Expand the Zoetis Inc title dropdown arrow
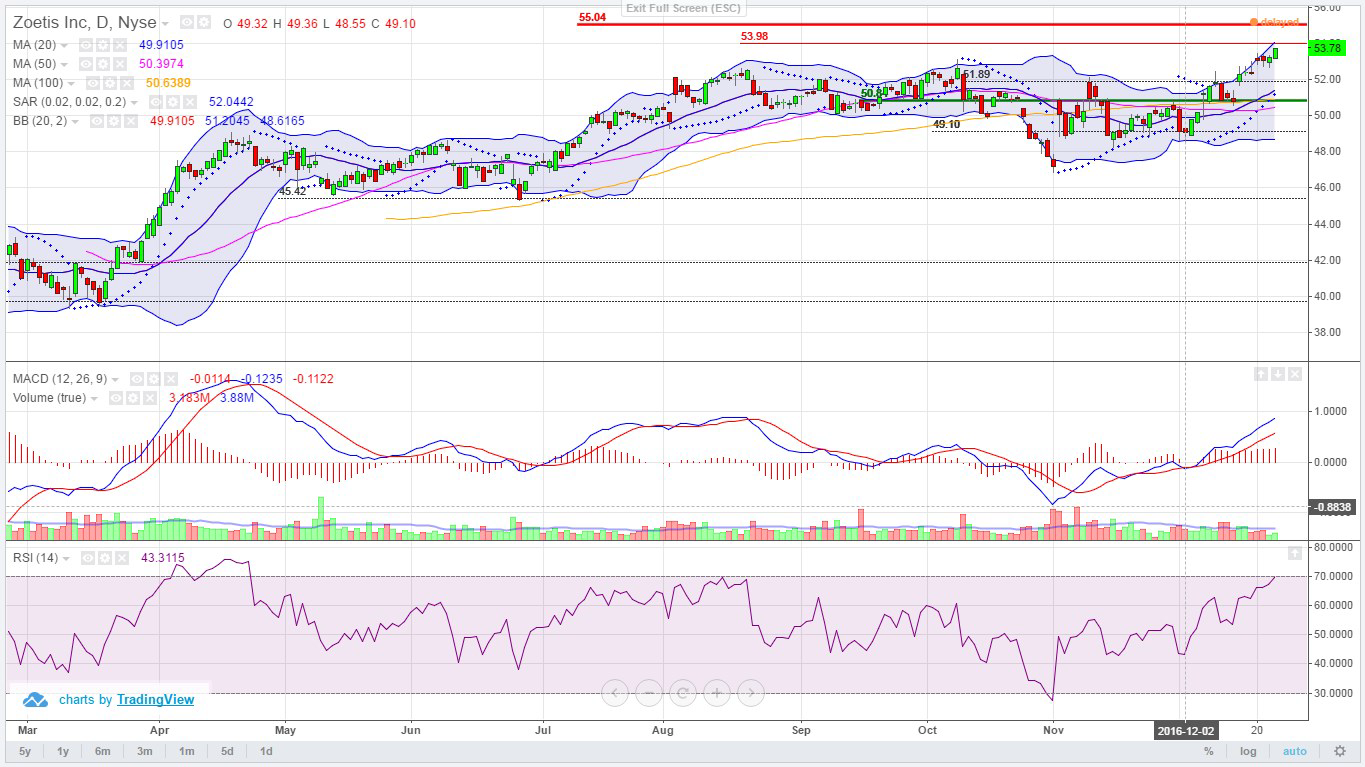 (x=165, y=23)
